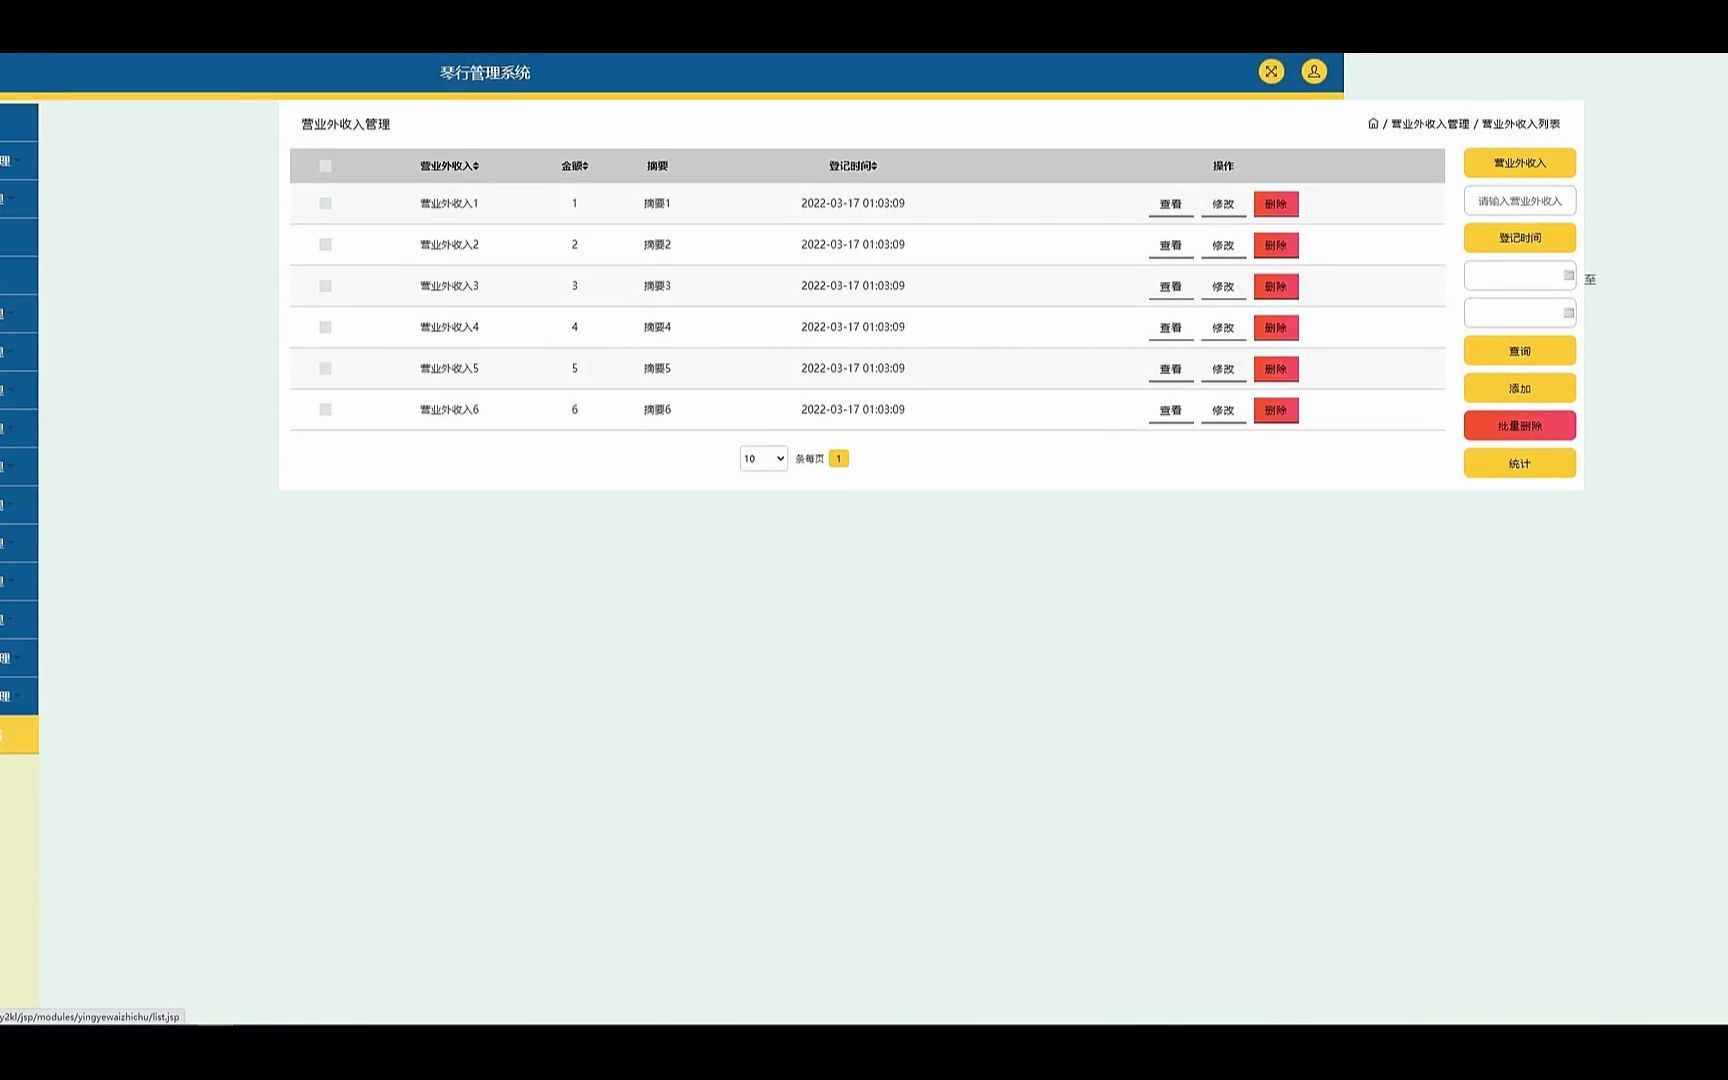Click 修改 for row 营业外收入4

(1223, 328)
